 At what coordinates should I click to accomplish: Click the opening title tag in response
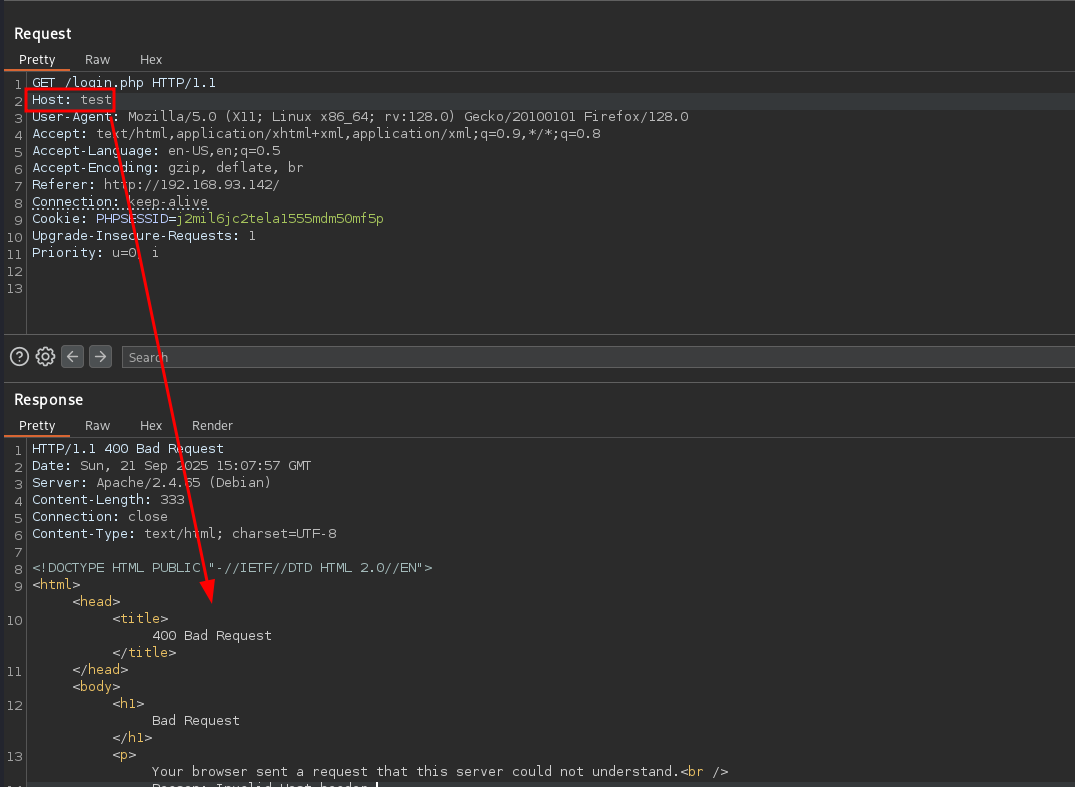tap(140, 619)
